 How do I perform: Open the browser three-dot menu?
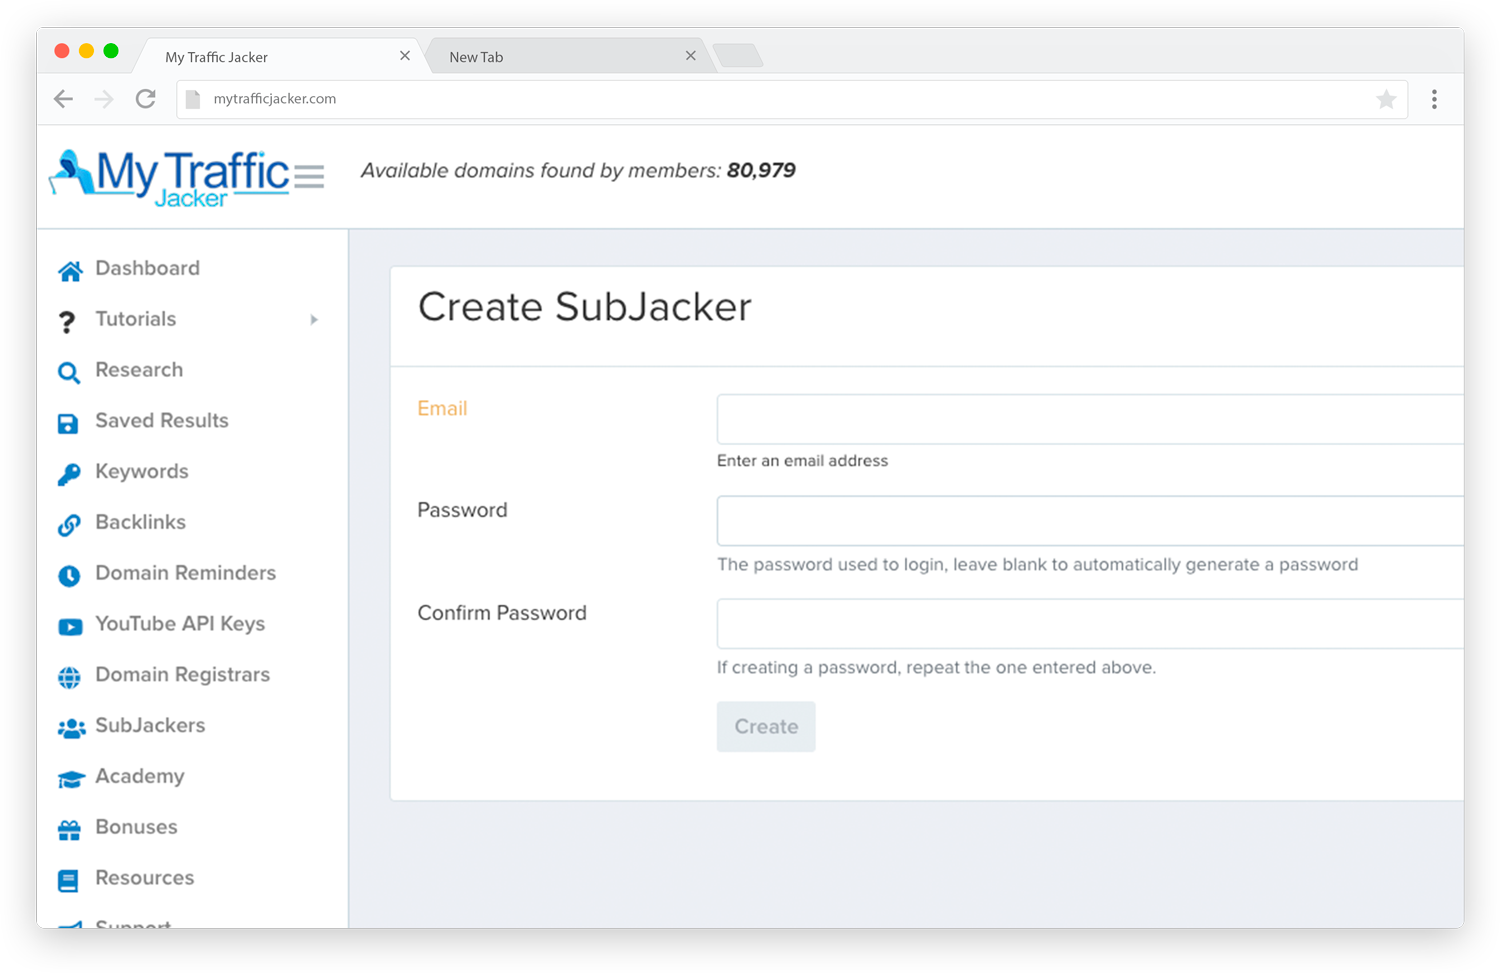tap(1434, 99)
